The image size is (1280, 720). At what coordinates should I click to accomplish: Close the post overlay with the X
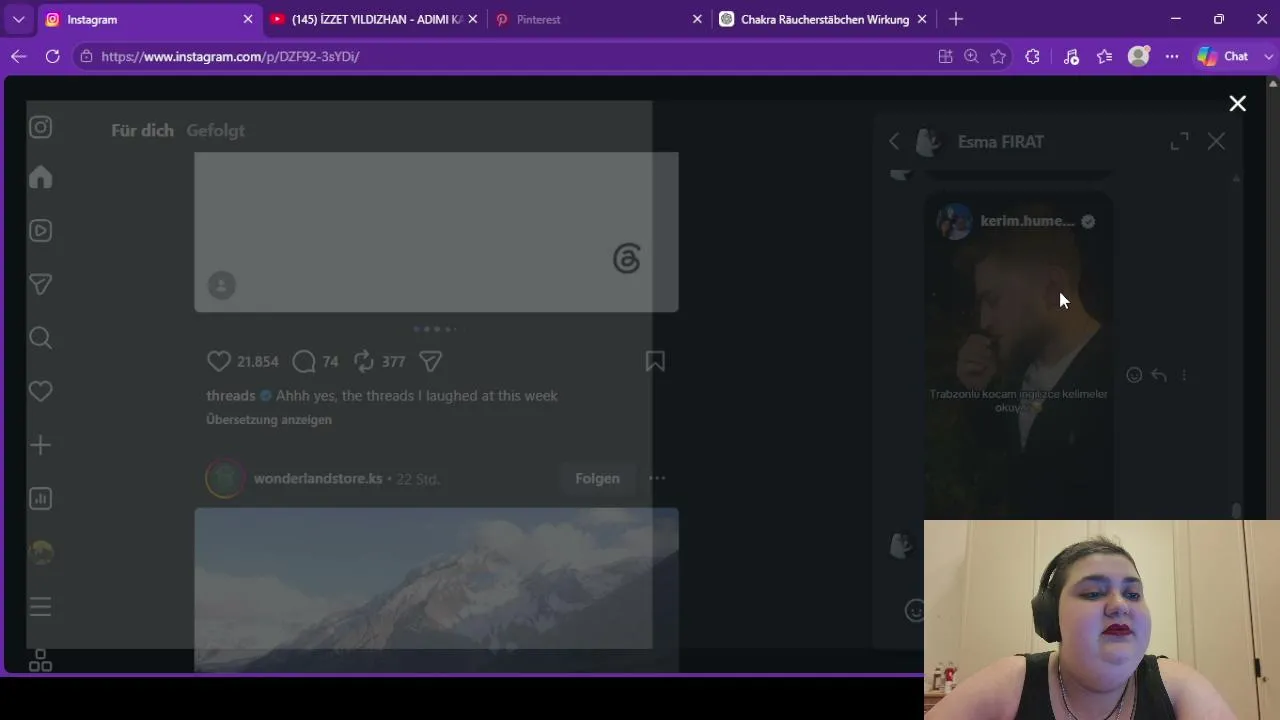pos(1238,104)
